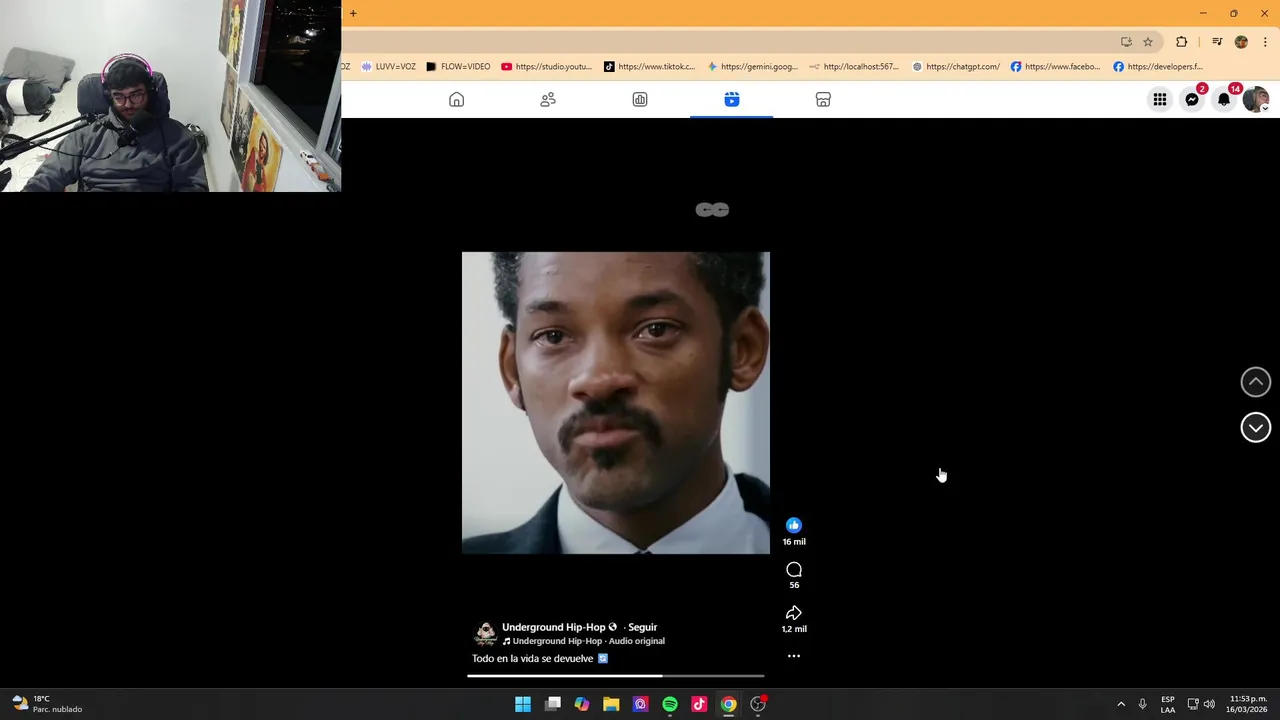The height and width of the screenshot is (720, 1280).
Task: Open Task View in taskbar
Action: pos(553,704)
